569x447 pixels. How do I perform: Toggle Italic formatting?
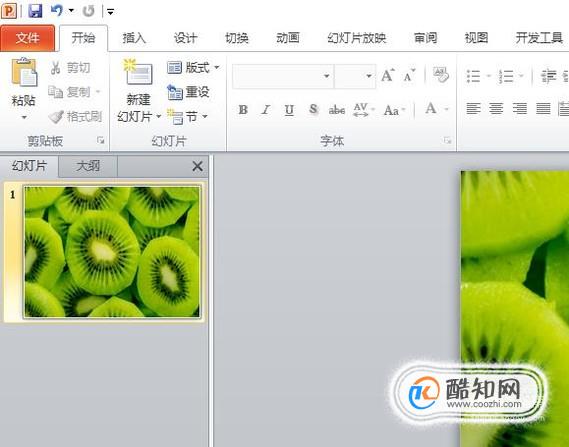click(266, 109)
